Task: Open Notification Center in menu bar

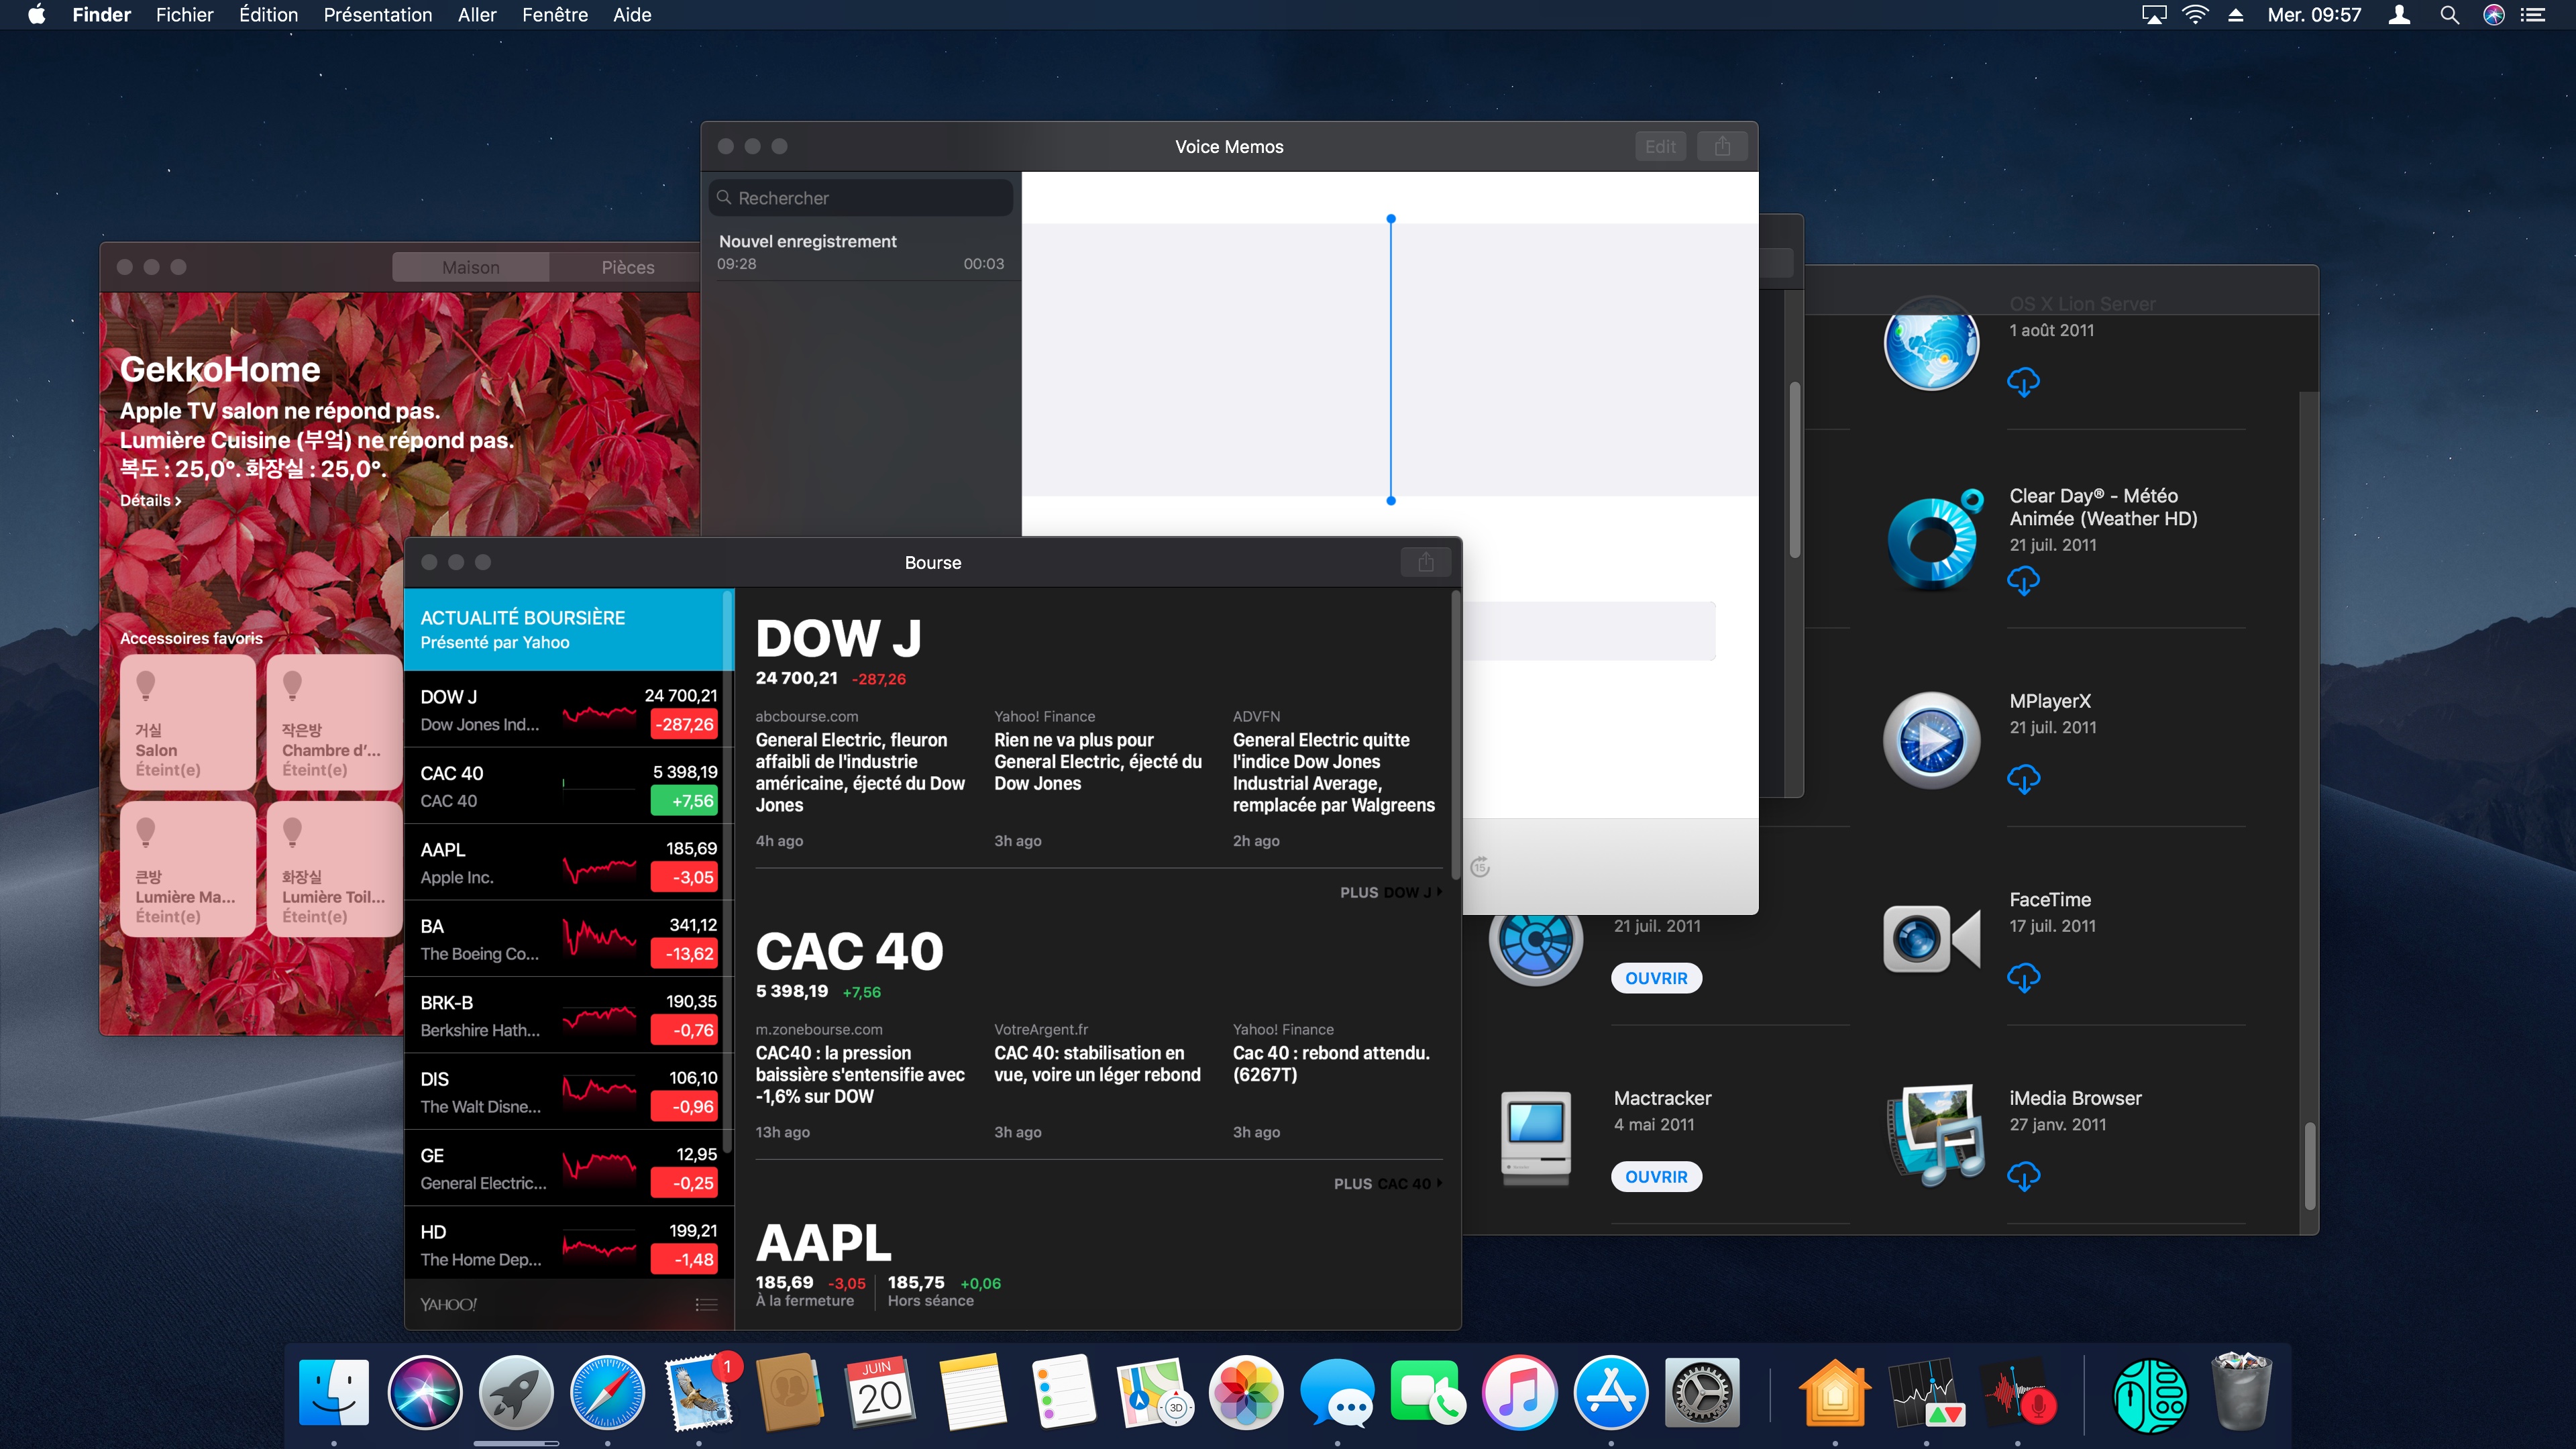Action: (2533, 15)
